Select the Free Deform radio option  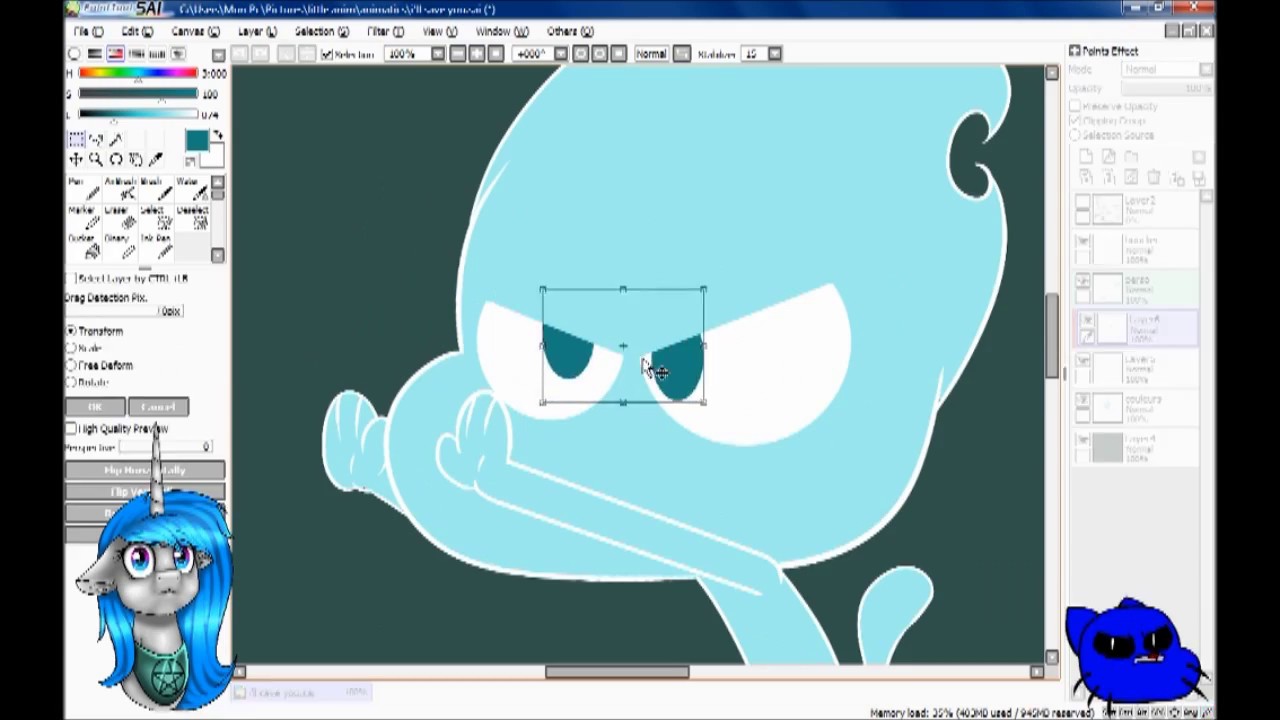(x=71, y=365)
